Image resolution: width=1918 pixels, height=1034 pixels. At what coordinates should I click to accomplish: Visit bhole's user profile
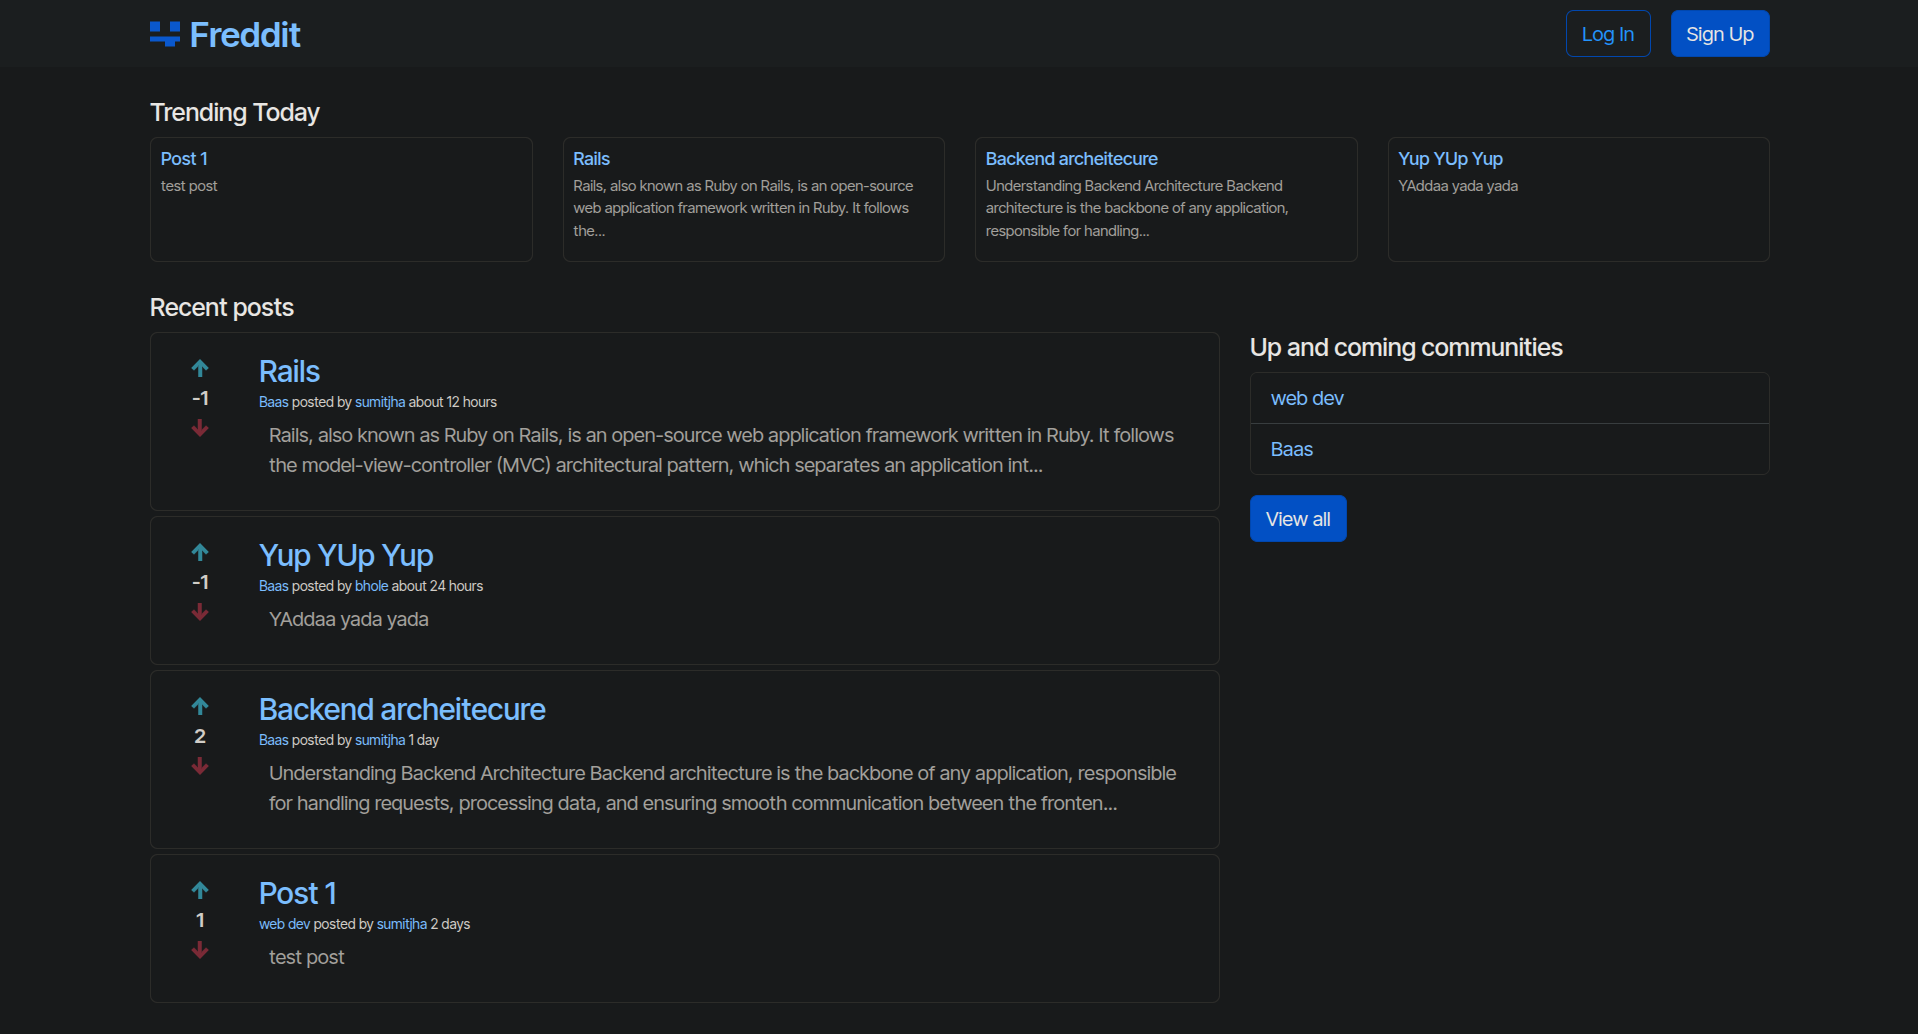pos(371,586)
